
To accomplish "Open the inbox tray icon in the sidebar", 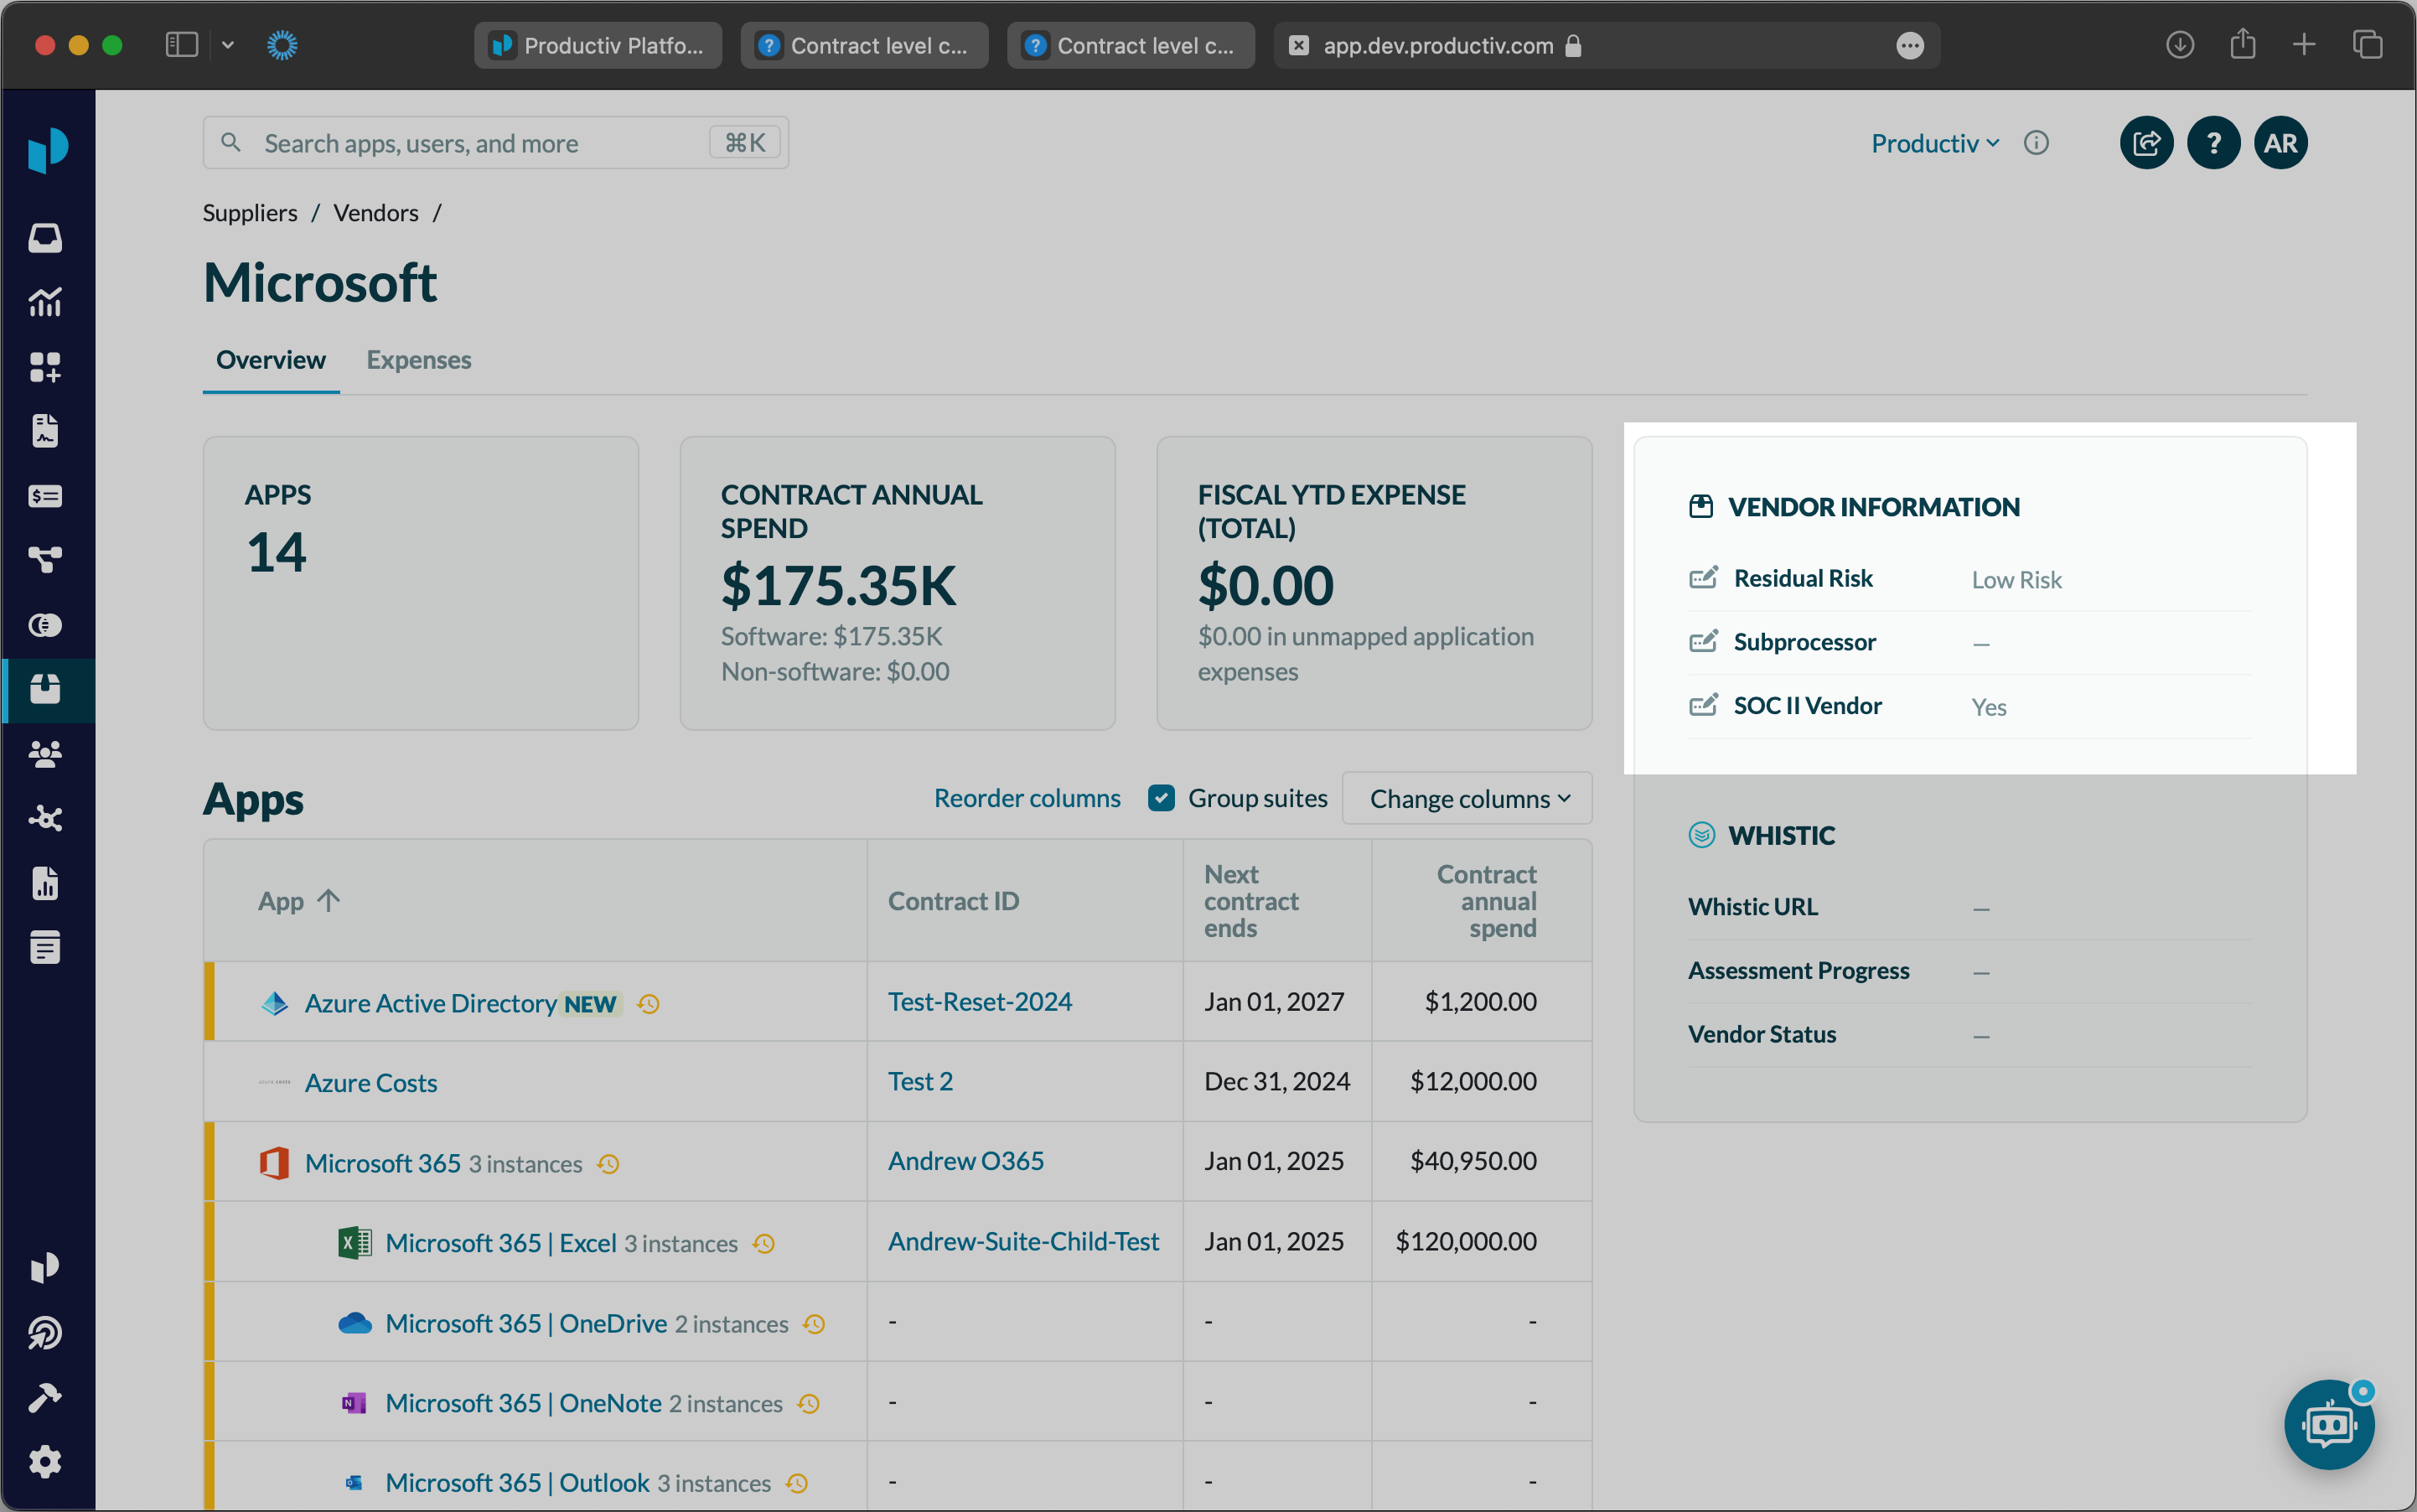I will pyautogui.click(x=45, y=238).
